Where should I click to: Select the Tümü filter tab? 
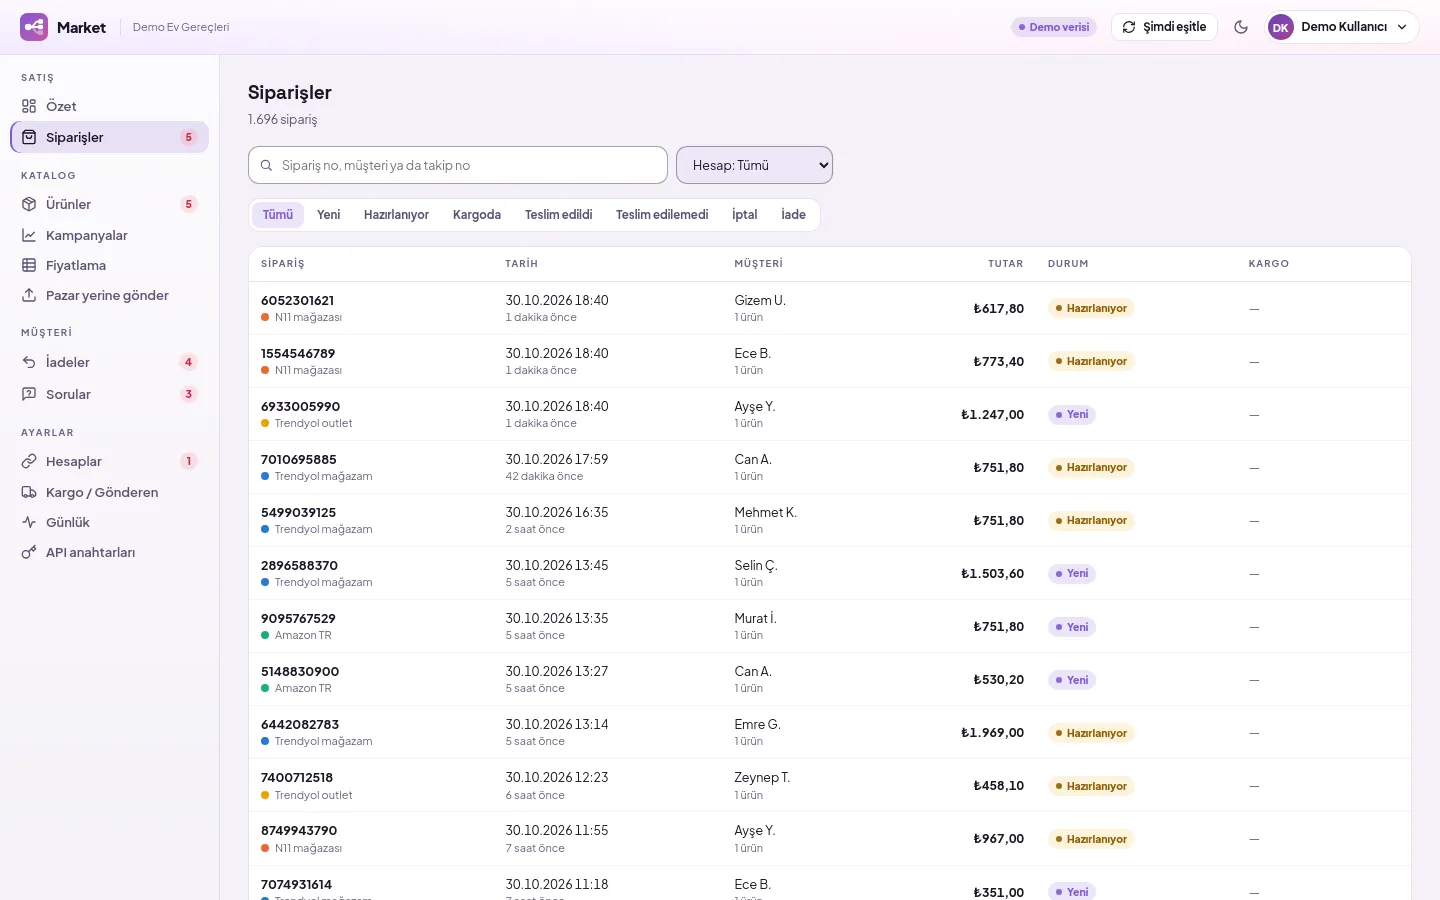[x=278, y=215]
